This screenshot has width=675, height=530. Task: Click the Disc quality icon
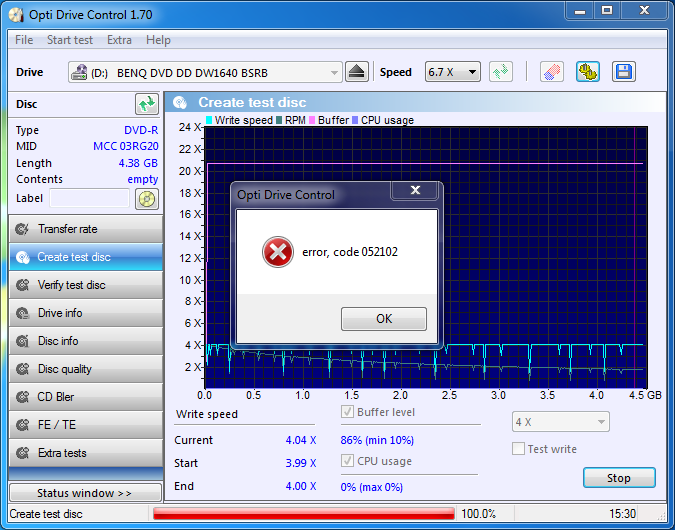(x=22, y=369)
